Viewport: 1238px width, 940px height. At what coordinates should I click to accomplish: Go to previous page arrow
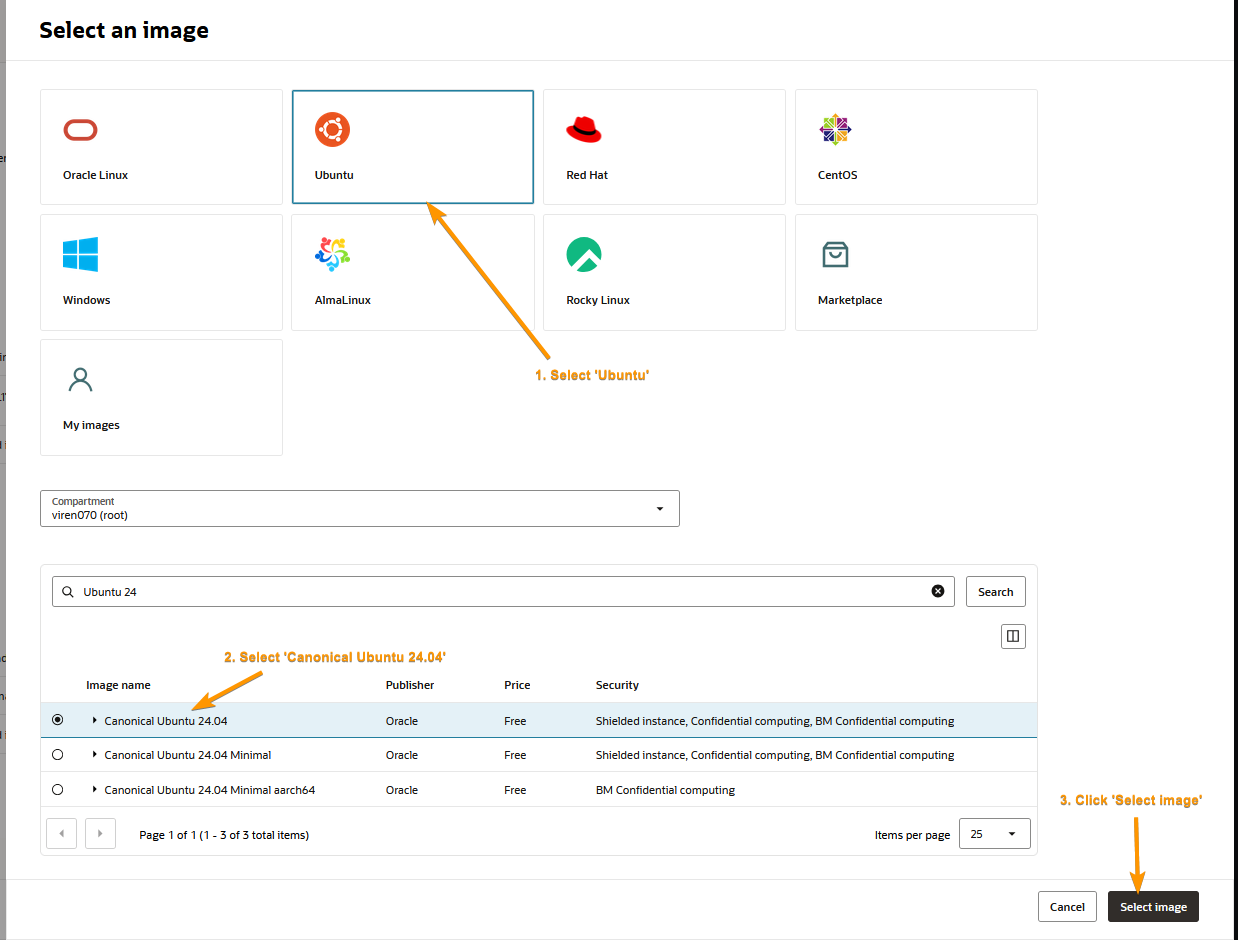(x=62, y=833)
